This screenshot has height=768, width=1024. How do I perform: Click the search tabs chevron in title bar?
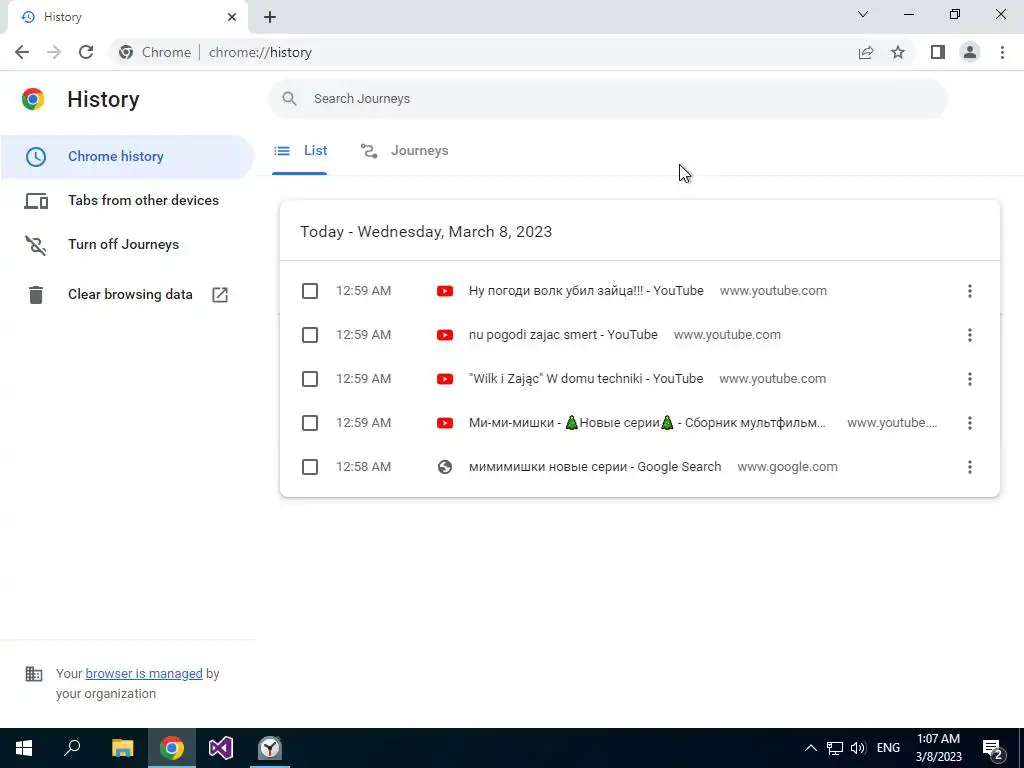tap(863, 14)
